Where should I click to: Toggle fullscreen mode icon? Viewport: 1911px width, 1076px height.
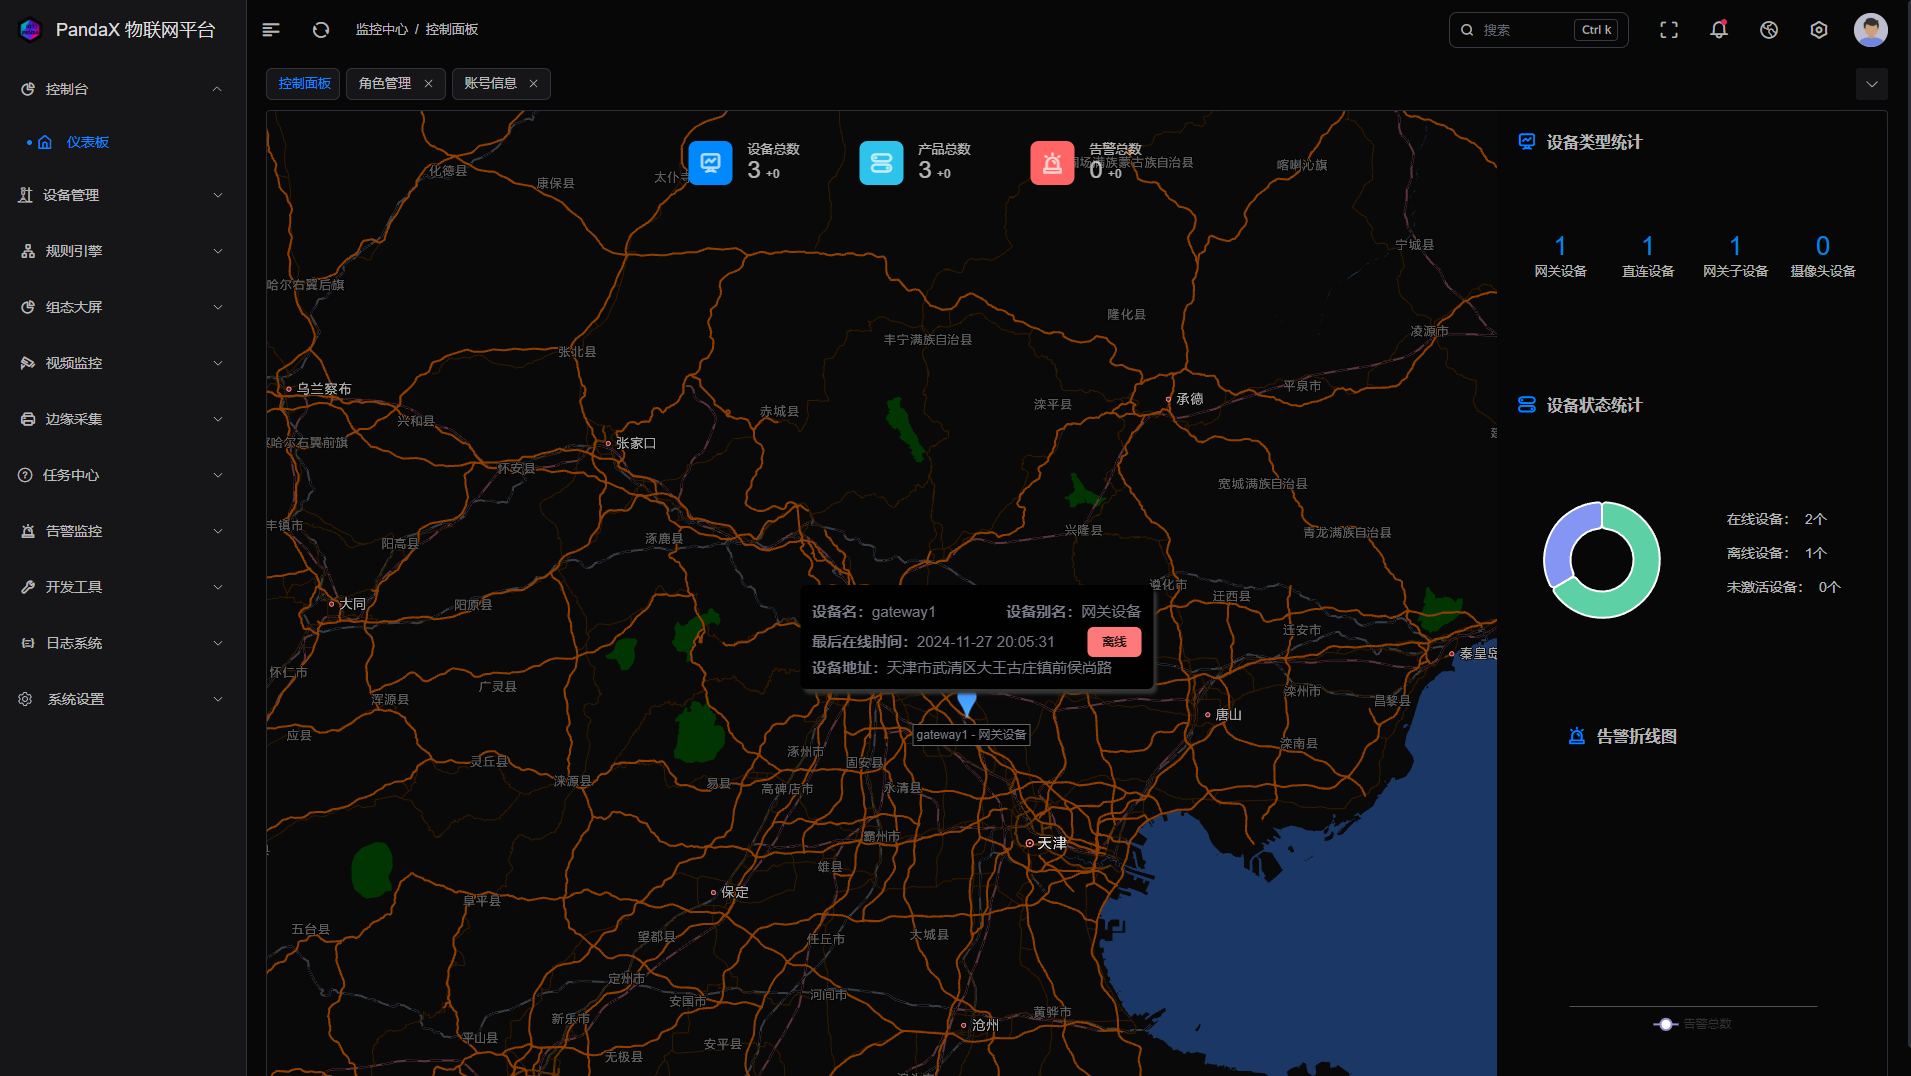[x=1669, y=30]
